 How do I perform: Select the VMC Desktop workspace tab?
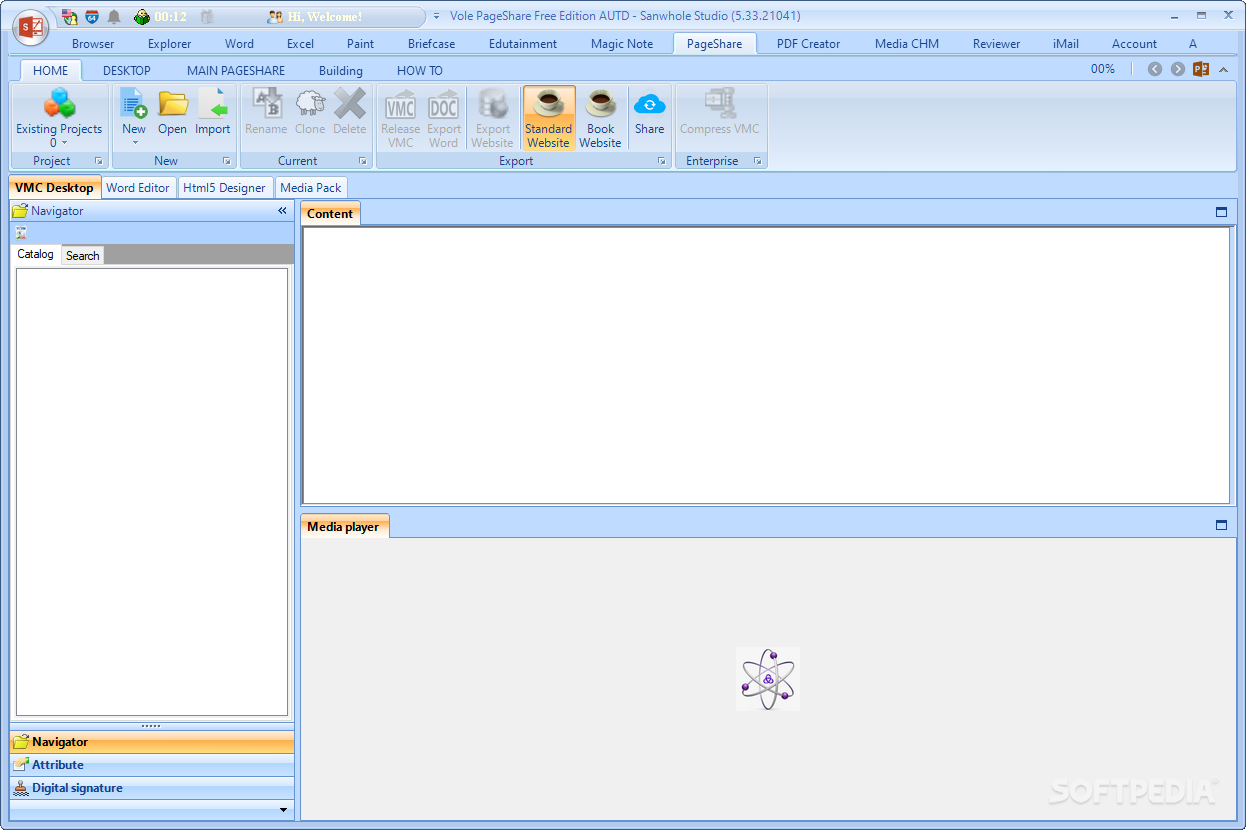[x=55, y=187]
